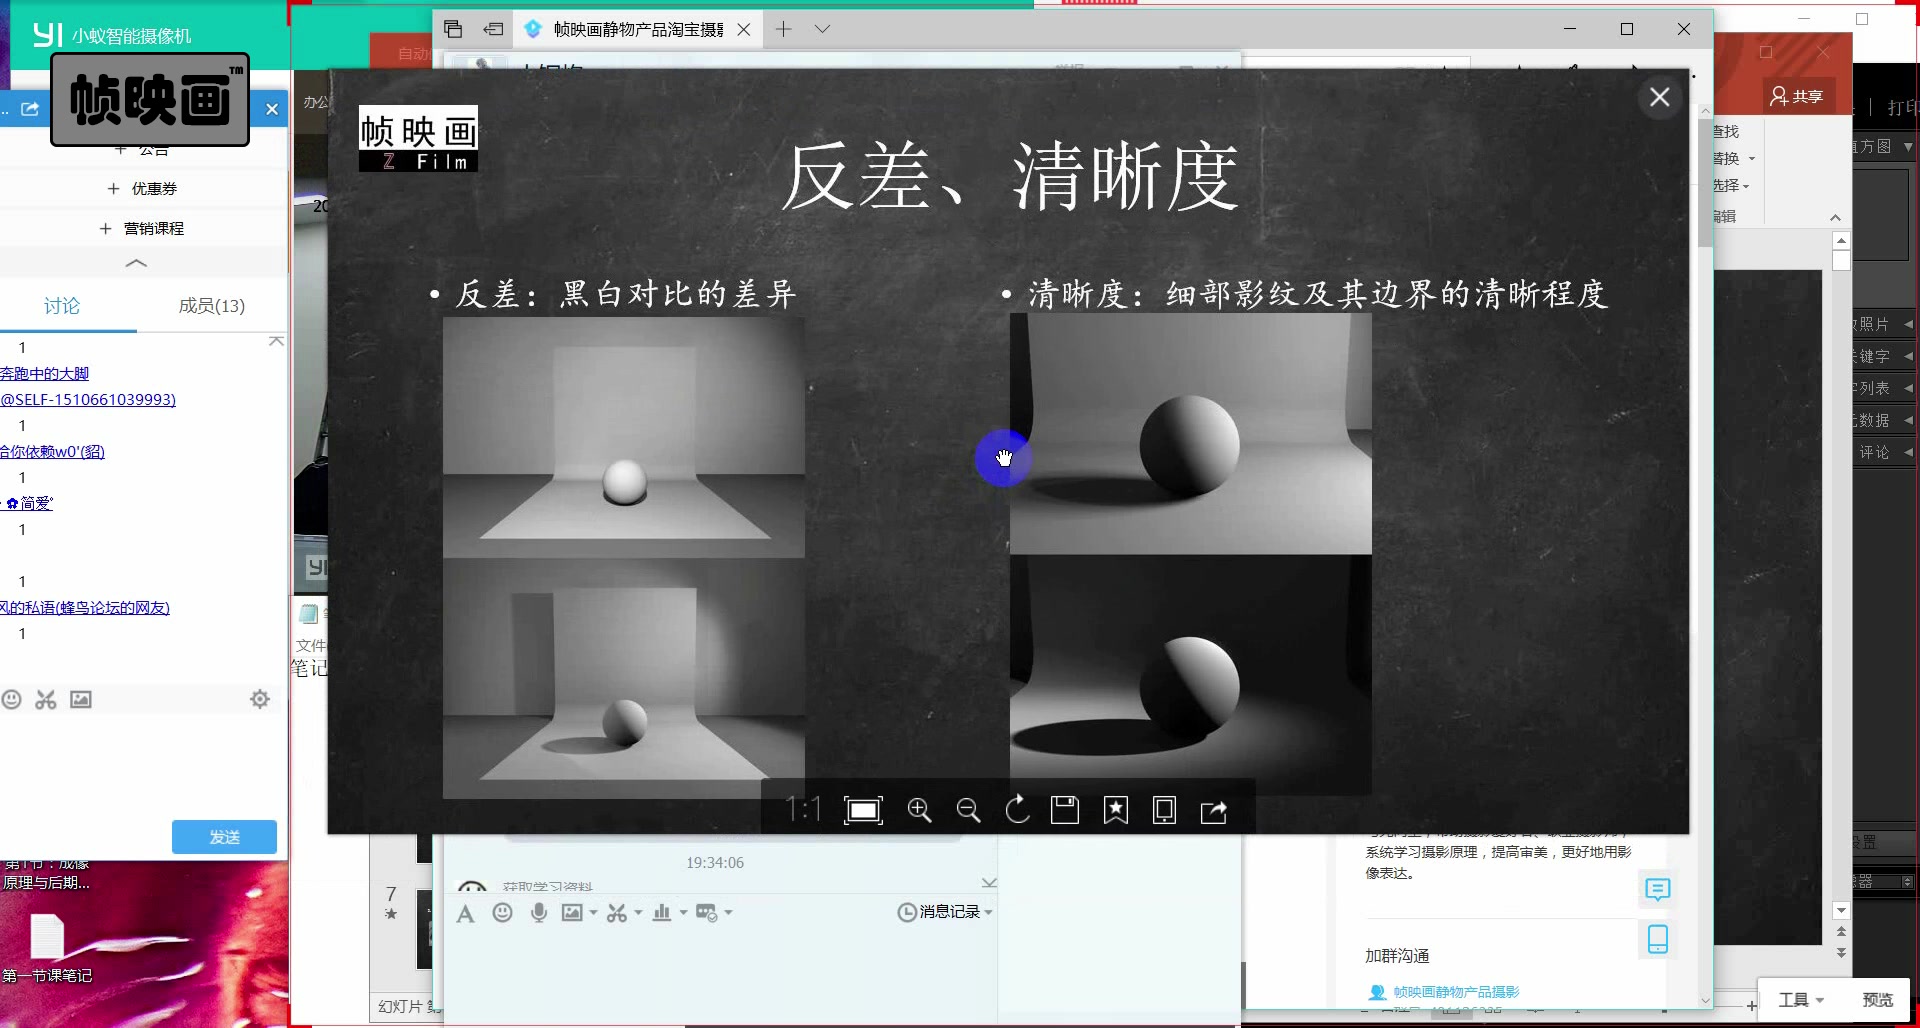This screenshot has width=1920, height=1028.
Task: Click the + 优惠券 item
Action: click(x=143, y=188)
